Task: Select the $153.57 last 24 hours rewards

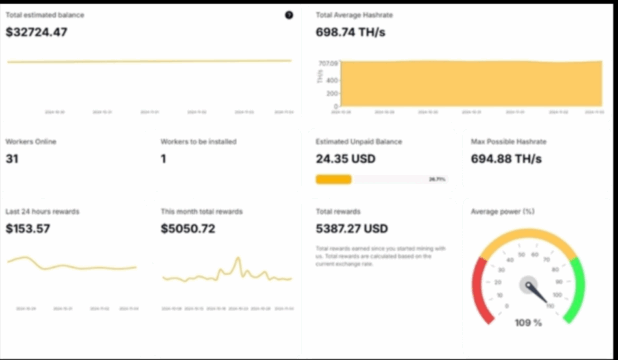Action: click(x=28, y=229)
